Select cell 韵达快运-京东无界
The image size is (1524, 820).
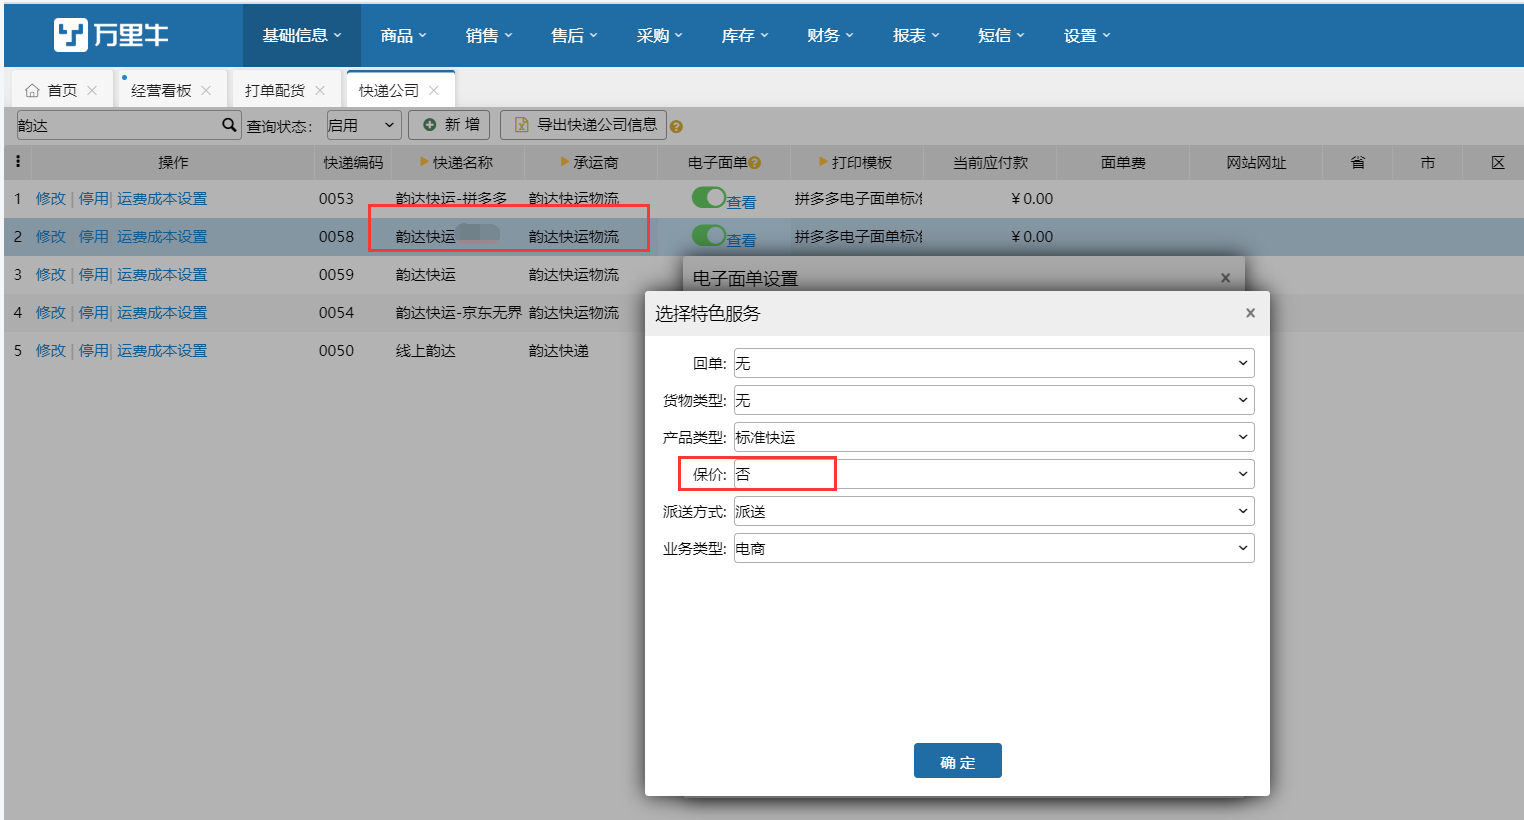coord(458,312)
